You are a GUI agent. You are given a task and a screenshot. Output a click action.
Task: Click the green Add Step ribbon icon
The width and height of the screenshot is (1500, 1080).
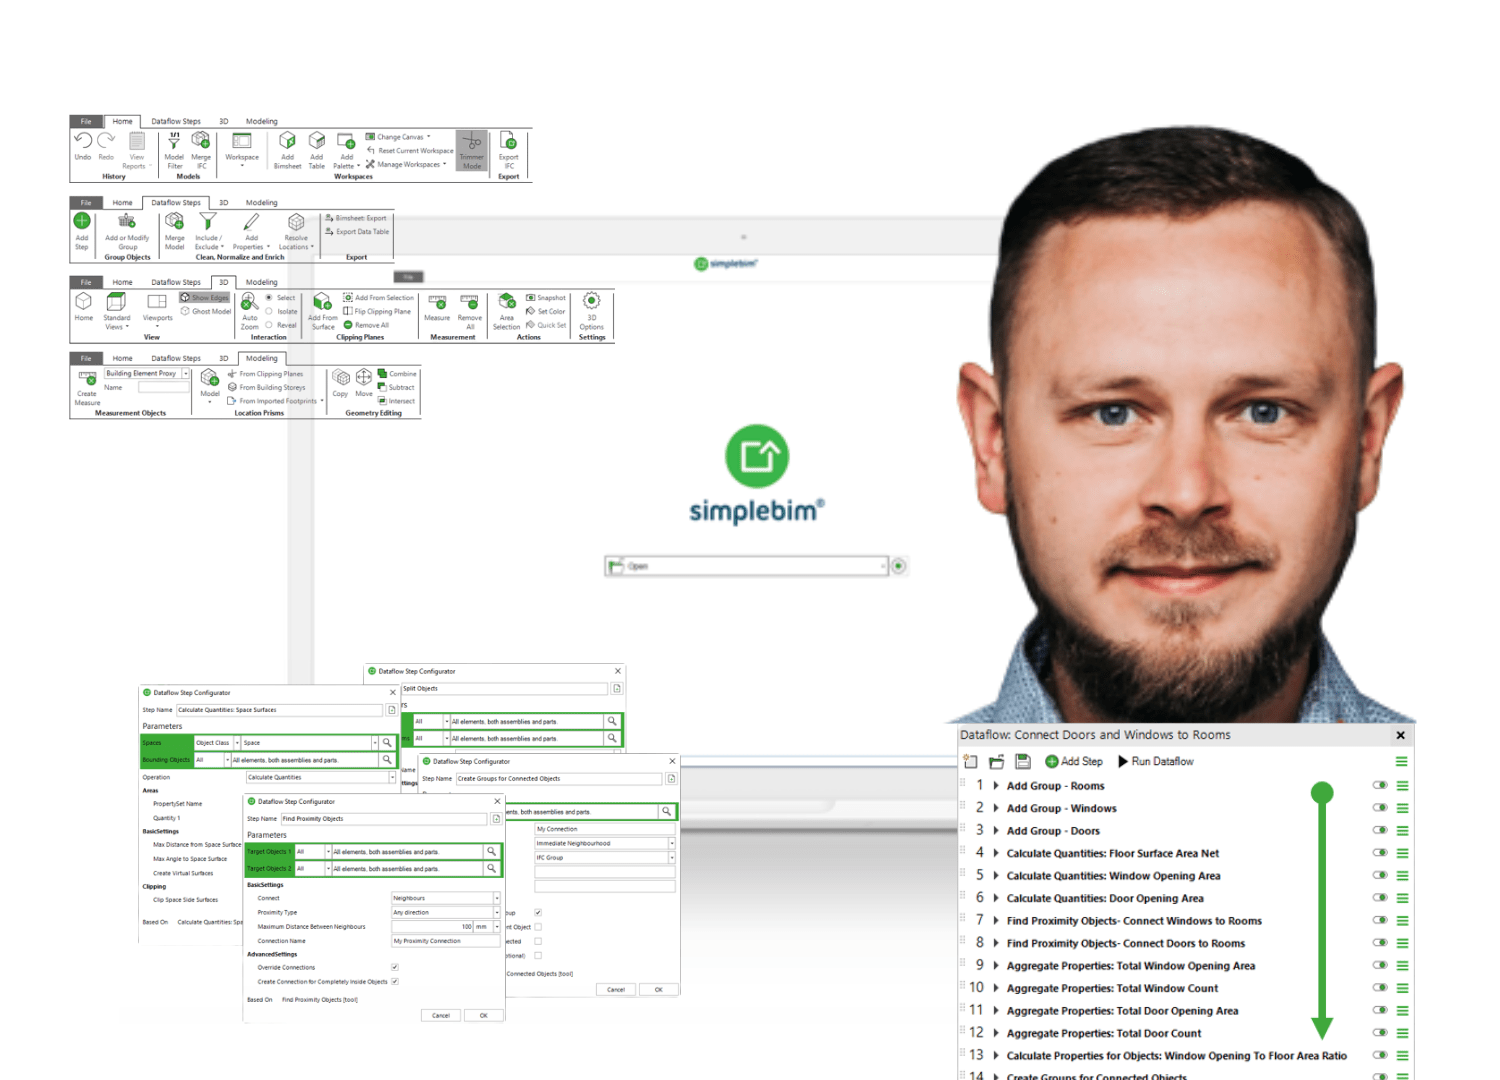click(x=82, y=222)
